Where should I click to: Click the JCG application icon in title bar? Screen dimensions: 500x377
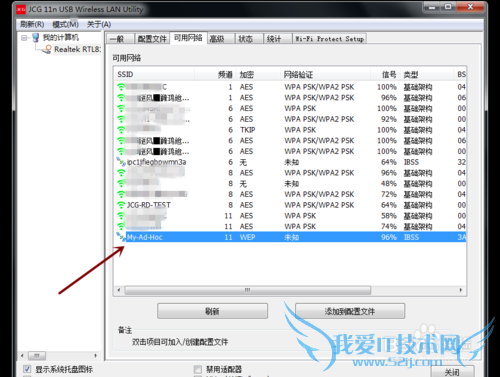click(x=21, y=10)
